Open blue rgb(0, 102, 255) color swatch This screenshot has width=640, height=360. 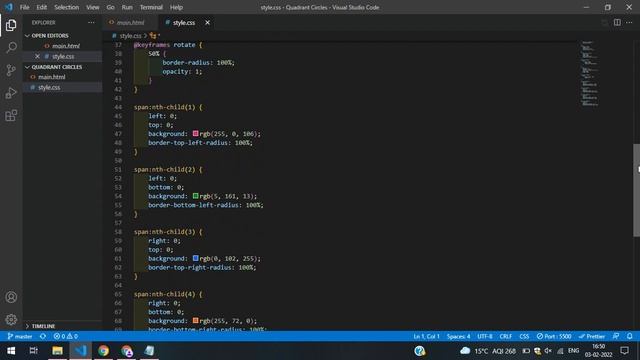[x=196, y=258]
